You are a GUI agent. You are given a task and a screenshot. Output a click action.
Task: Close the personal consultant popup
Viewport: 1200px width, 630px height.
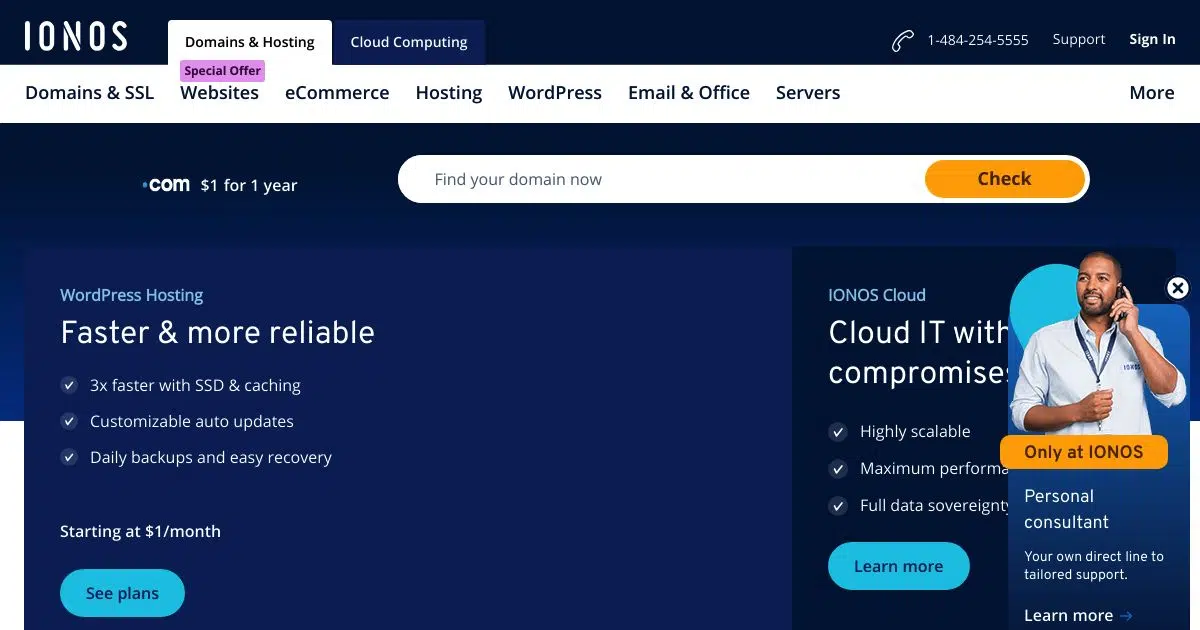(x=1178, y=288)
